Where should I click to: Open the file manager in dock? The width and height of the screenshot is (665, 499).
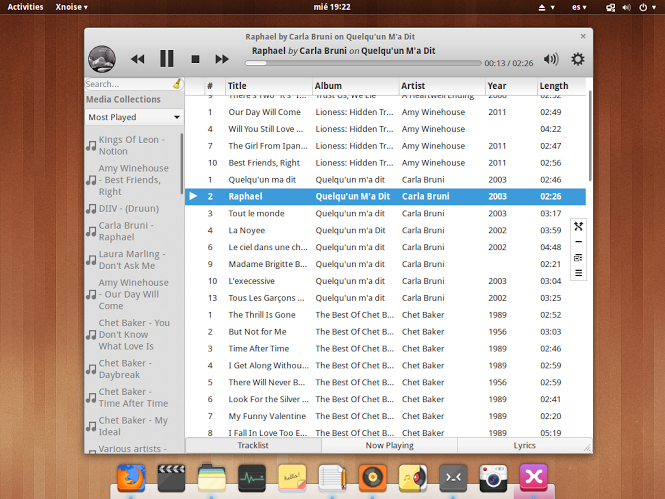212,478
